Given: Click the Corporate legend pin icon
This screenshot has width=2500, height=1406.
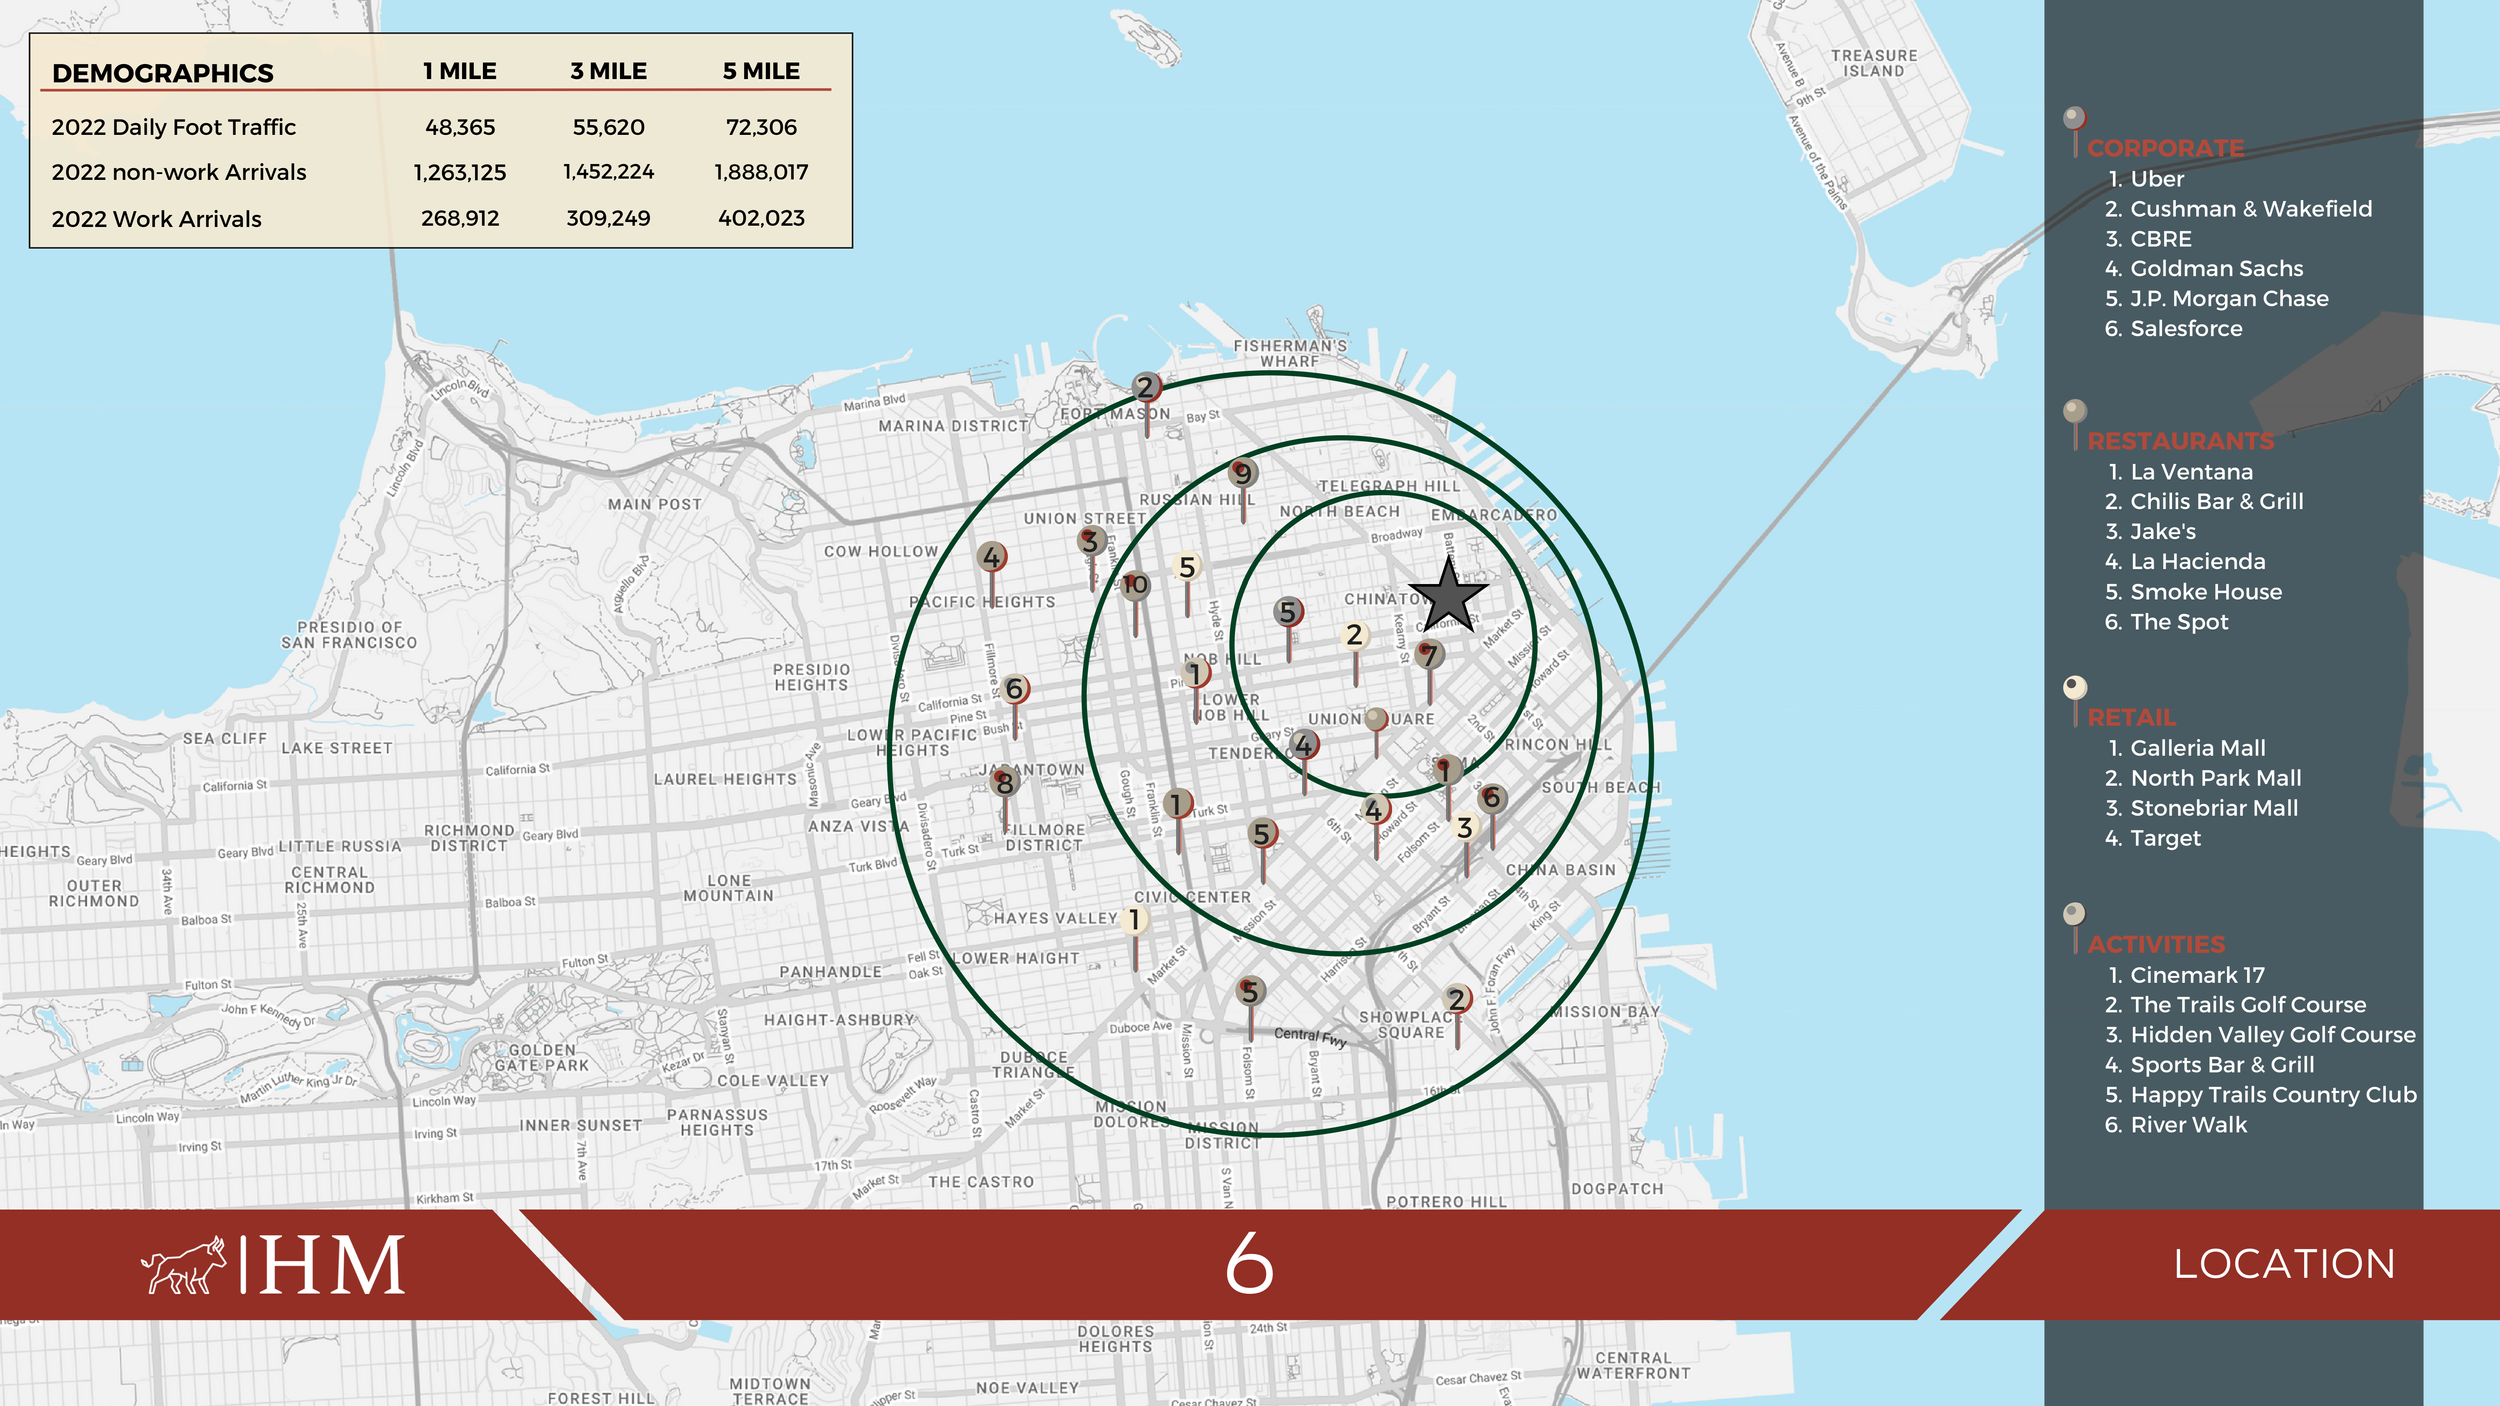Looking at the screenshot, I should [x=2075, y=131].
